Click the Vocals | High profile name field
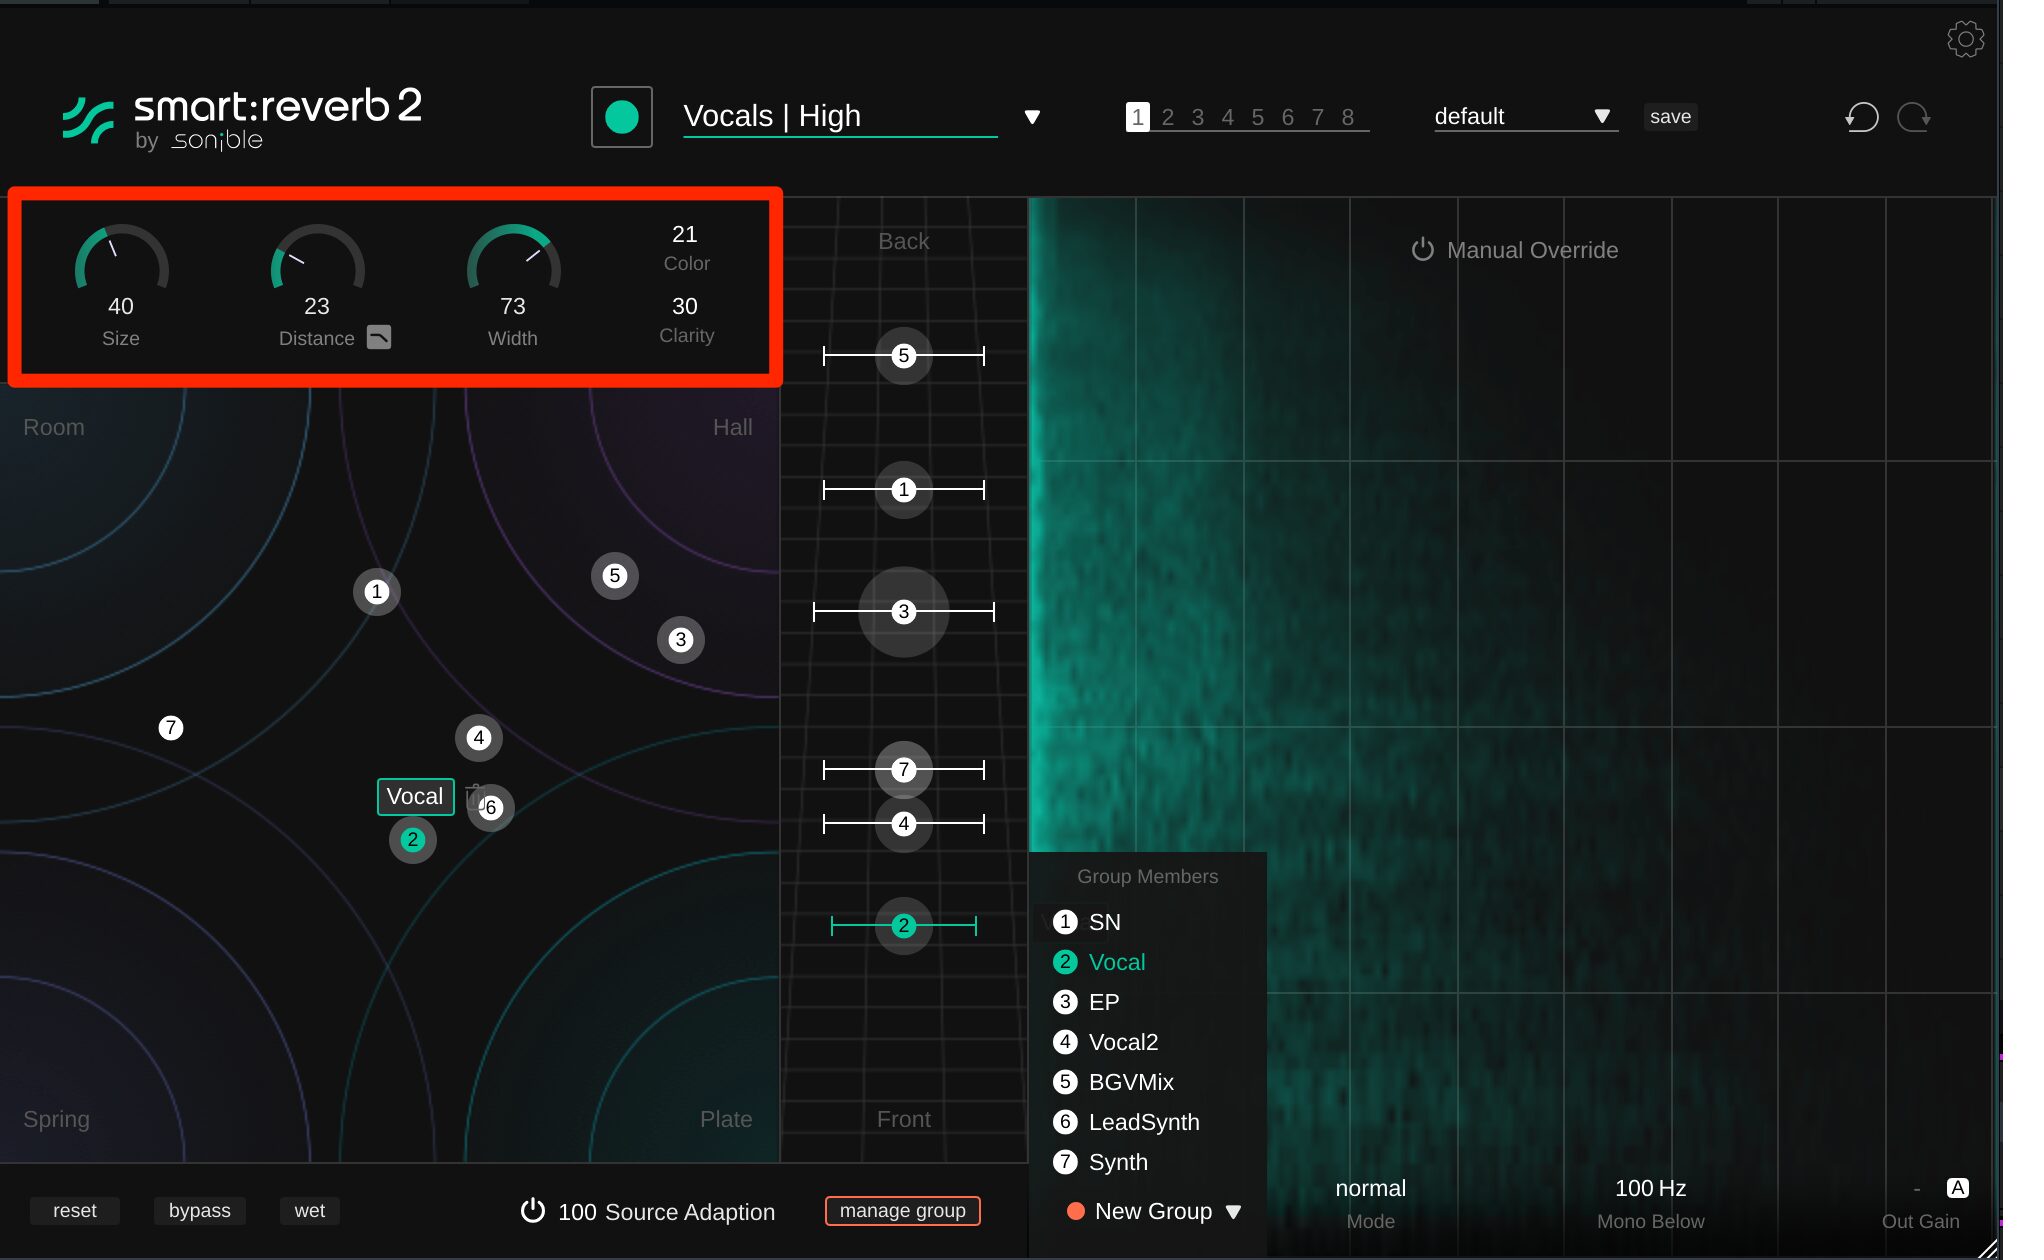 tap(840, 117)
